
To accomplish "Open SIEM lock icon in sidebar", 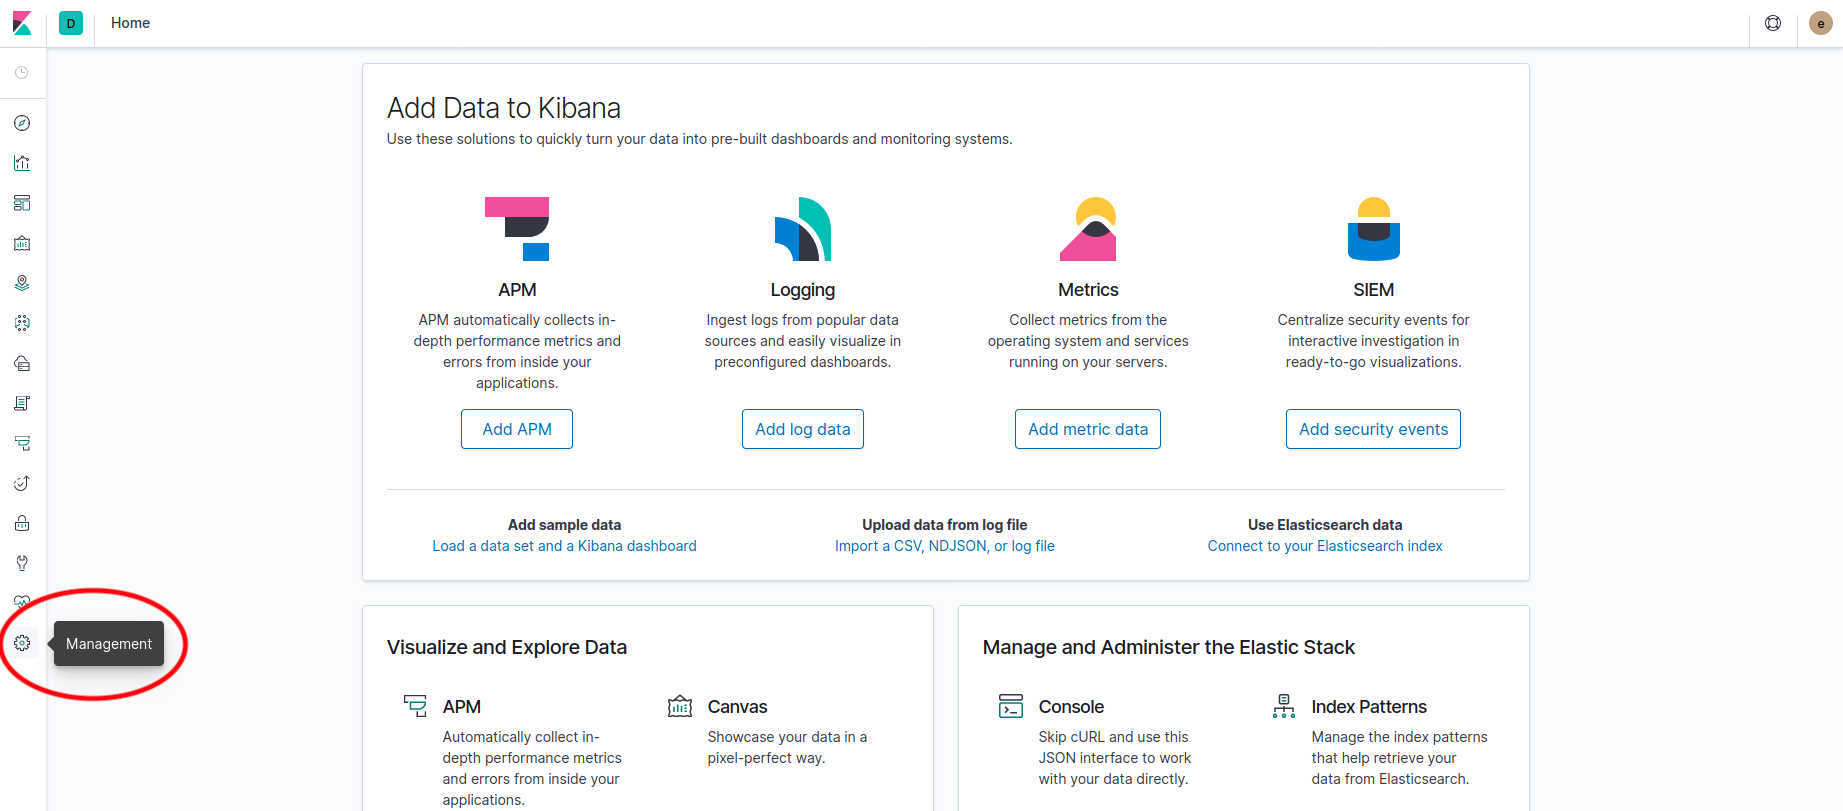I will [22, 523].
